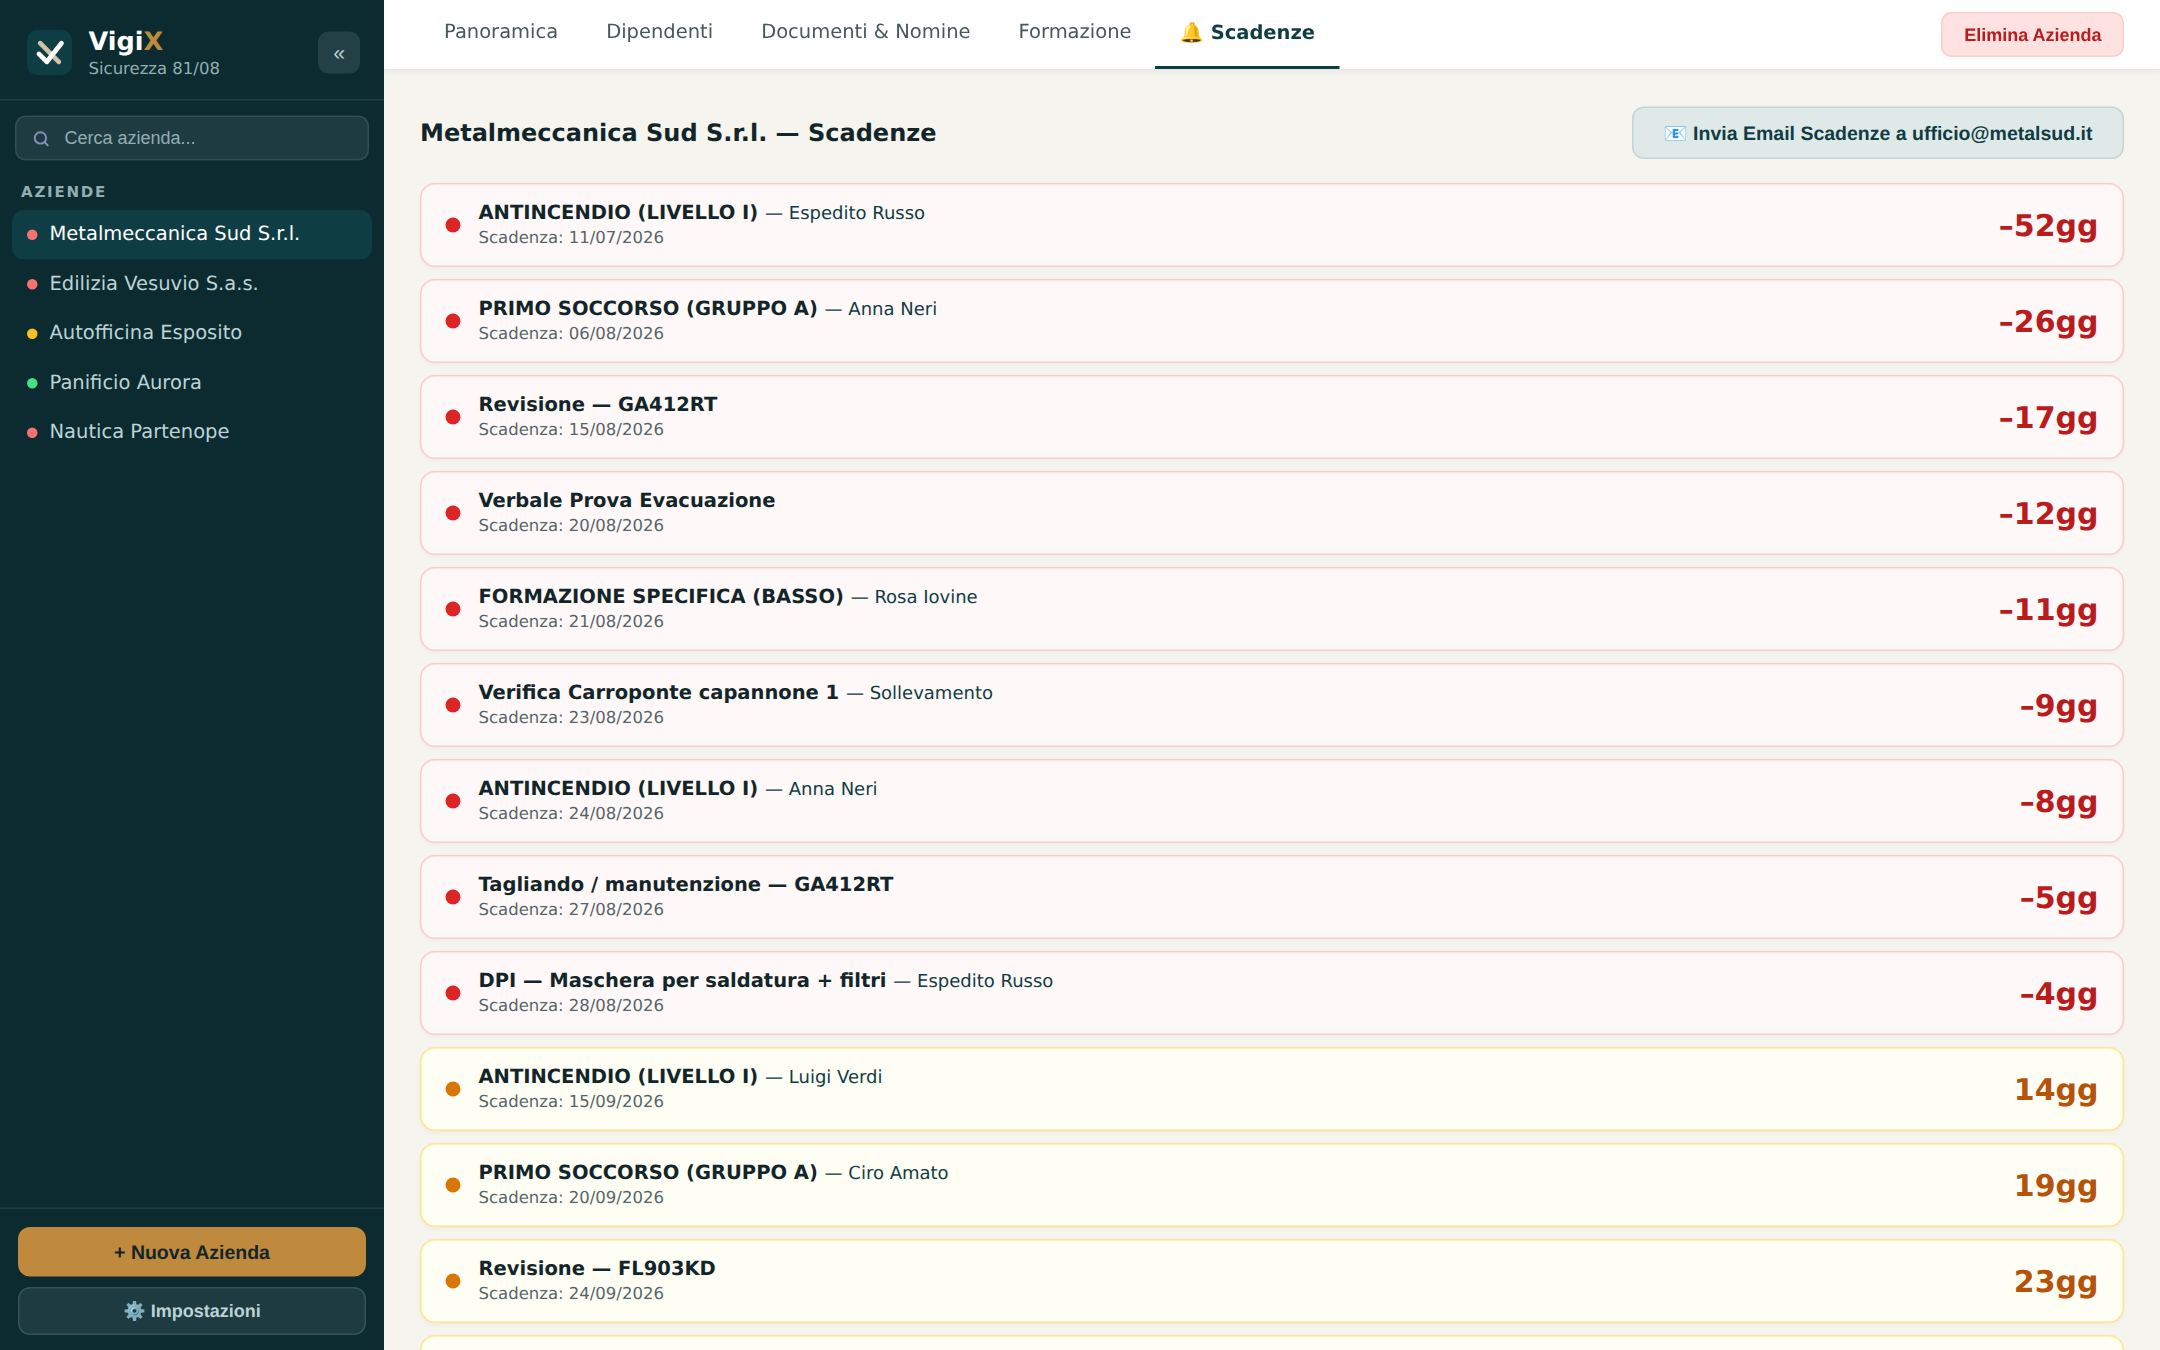
Task: Open Revisione — FL903KD deadline
Action: pos(1272,1281)
